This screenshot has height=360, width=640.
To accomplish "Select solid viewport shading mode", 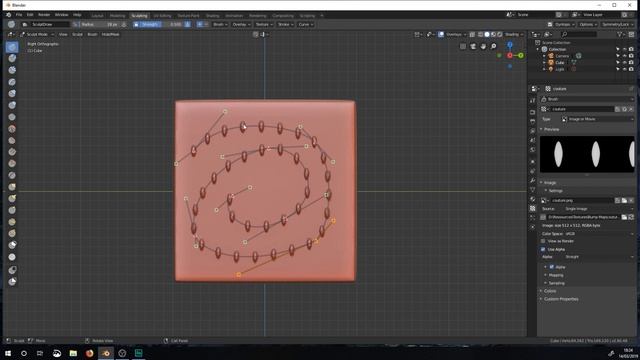I will [487, 34].
